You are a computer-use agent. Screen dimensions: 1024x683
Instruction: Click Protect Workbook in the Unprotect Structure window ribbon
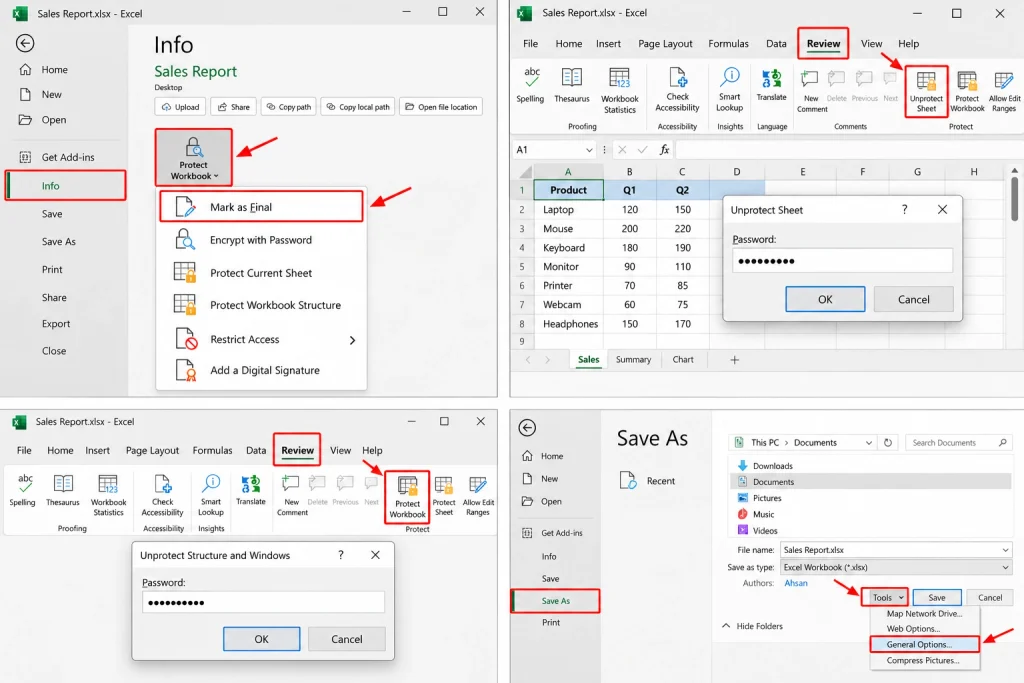(408, 497)
